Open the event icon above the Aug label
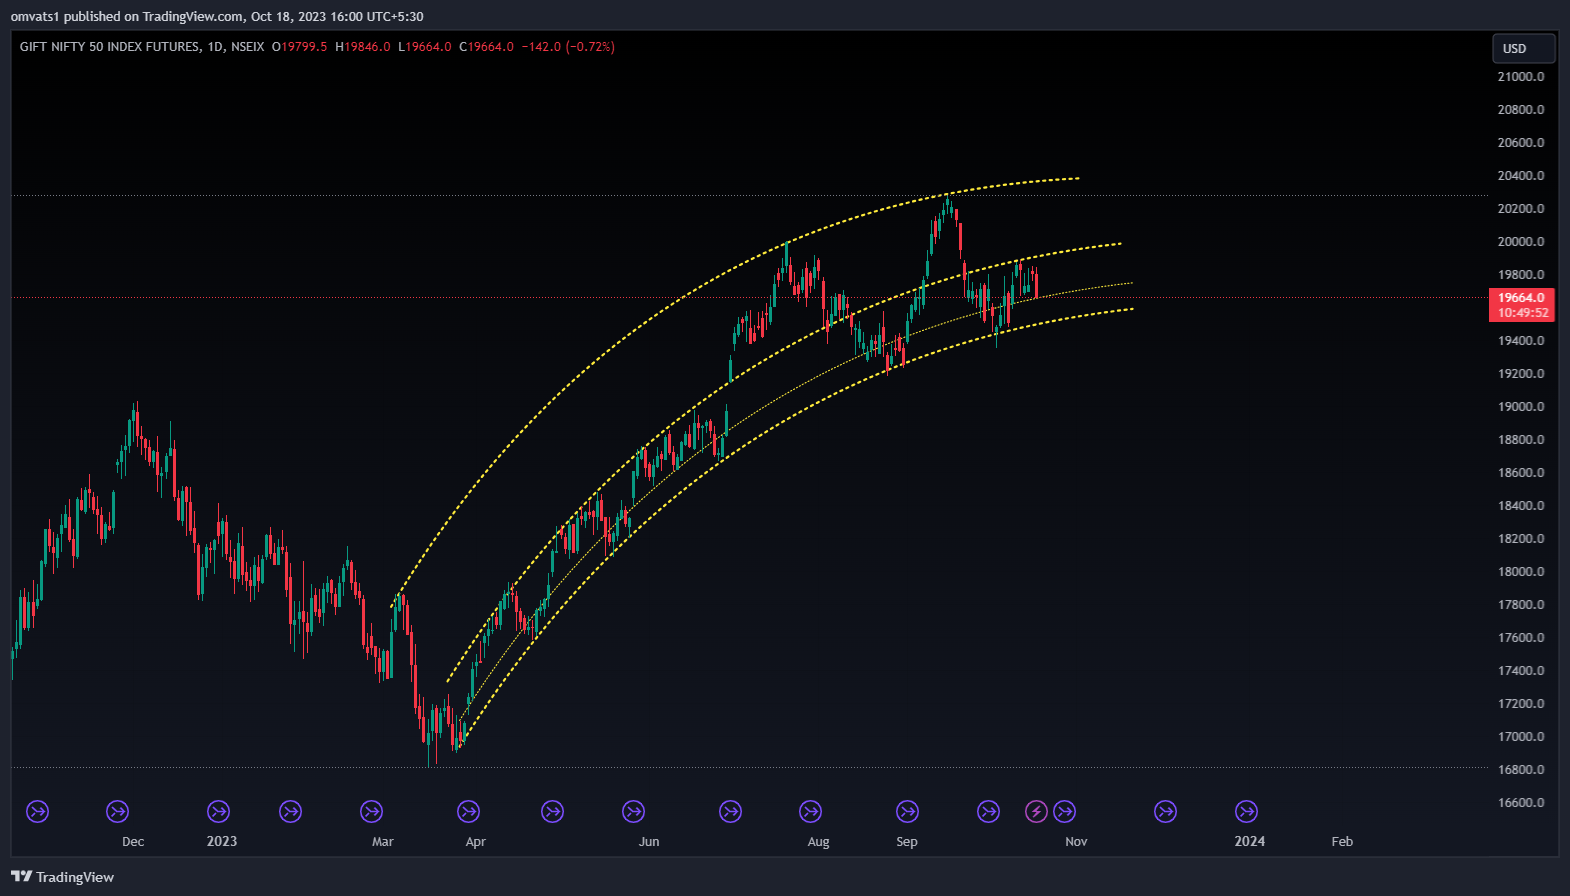 coord(810,812)
